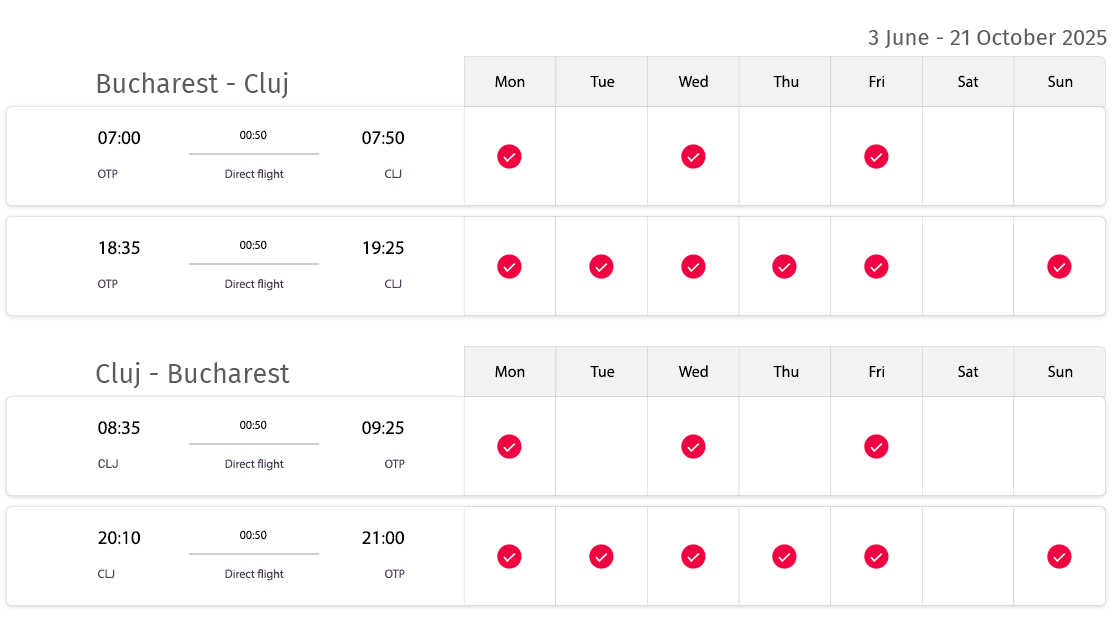Screen dimensions: 1112x620
Task: Click Monday checkmark for 07:00 OTP flight
Action: 509,157
